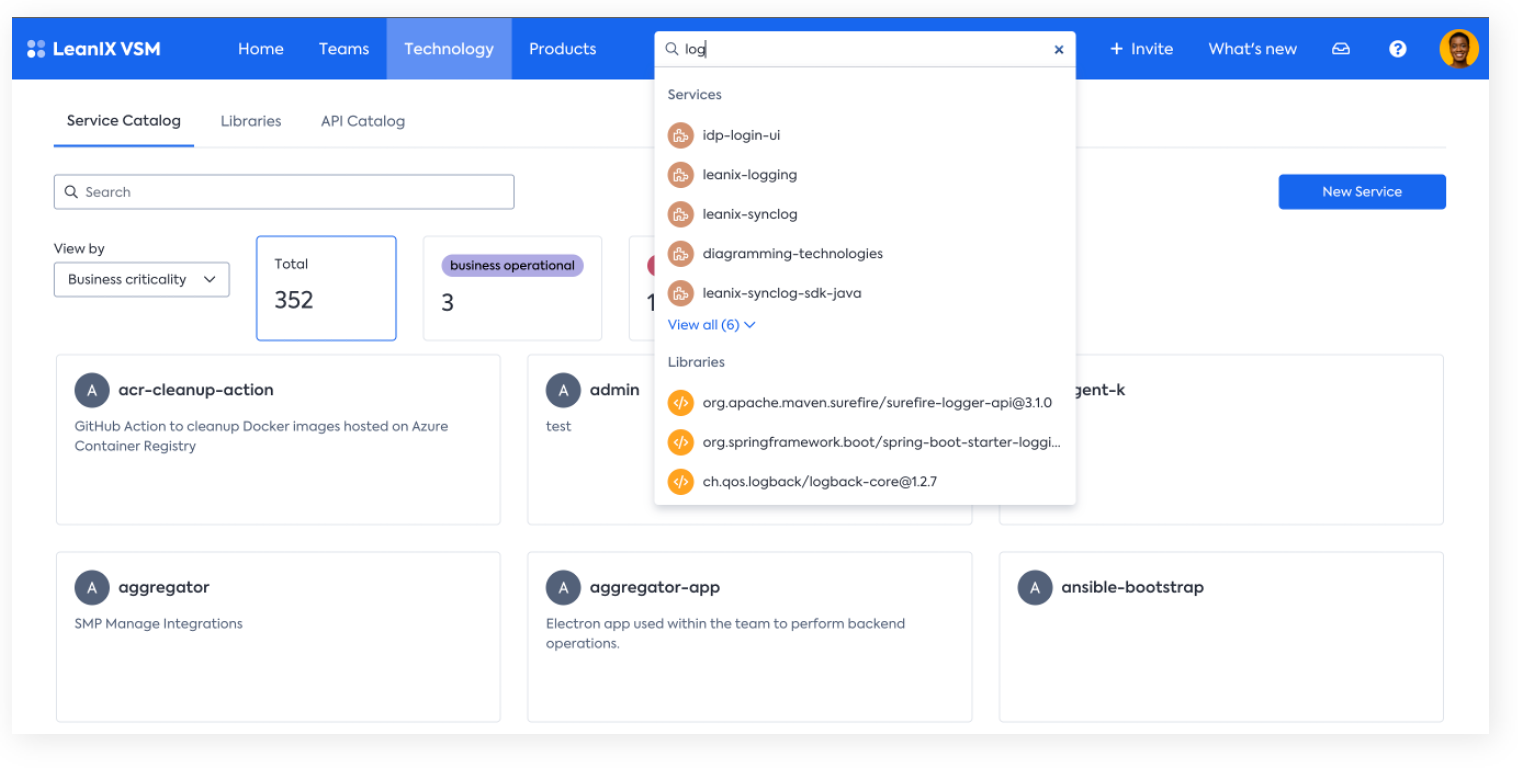Select the Total 352 filter card
Image resolution: width=1518 pixels, height=770 pixels.
click(x=326, y=288)
